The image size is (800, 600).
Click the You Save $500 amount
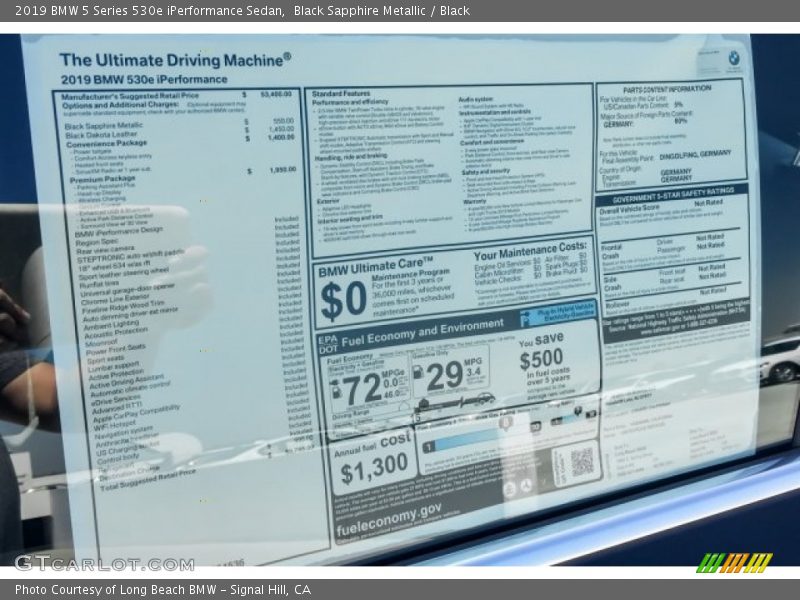coord(541,359)
